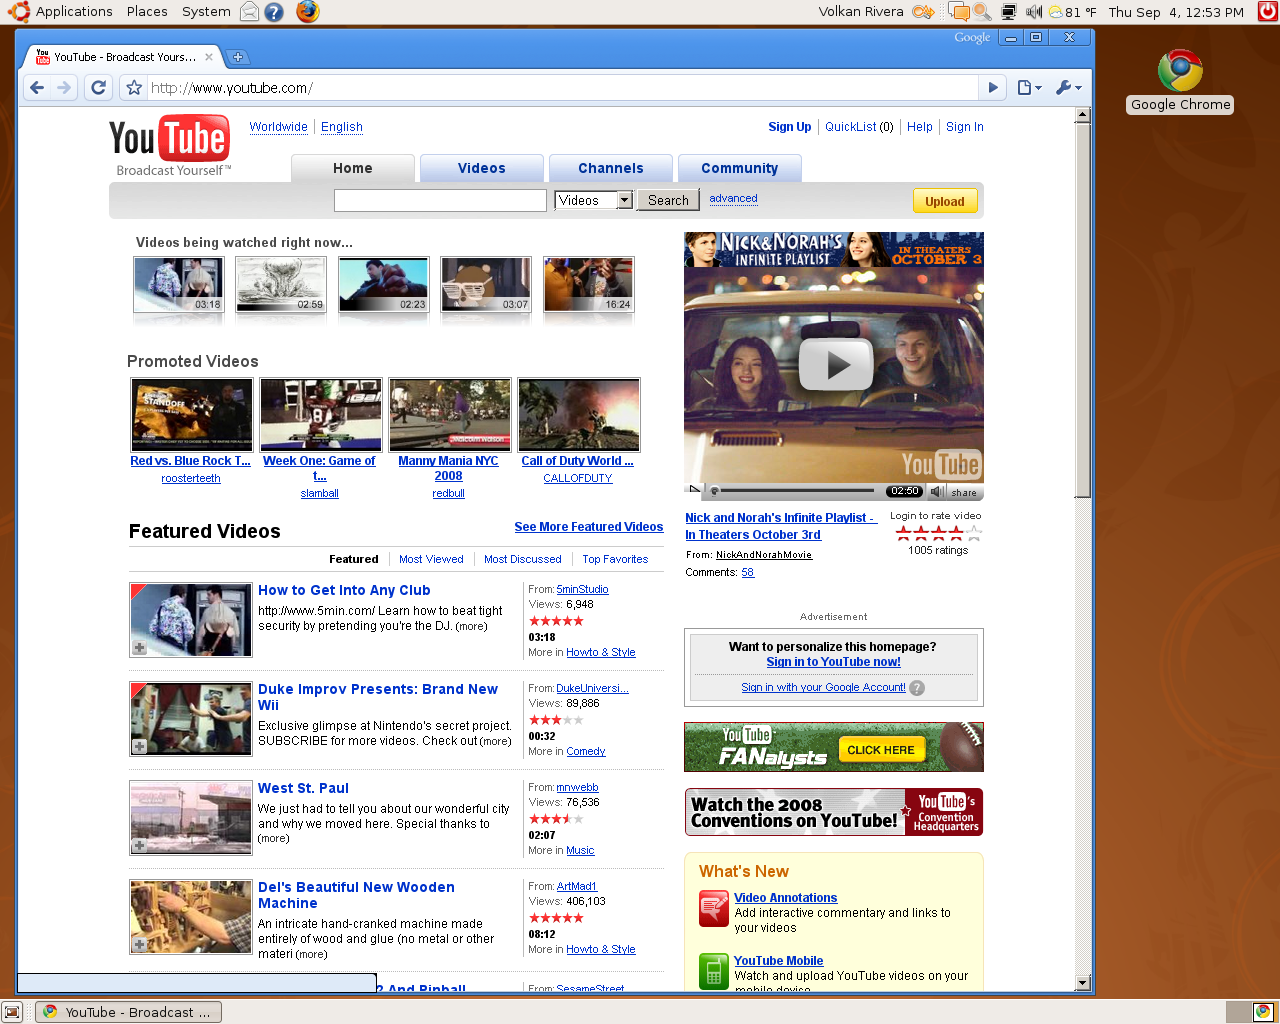Switch to the Channels tab
Screen dimensions: 1280x1024
click(x=610, y=167)
